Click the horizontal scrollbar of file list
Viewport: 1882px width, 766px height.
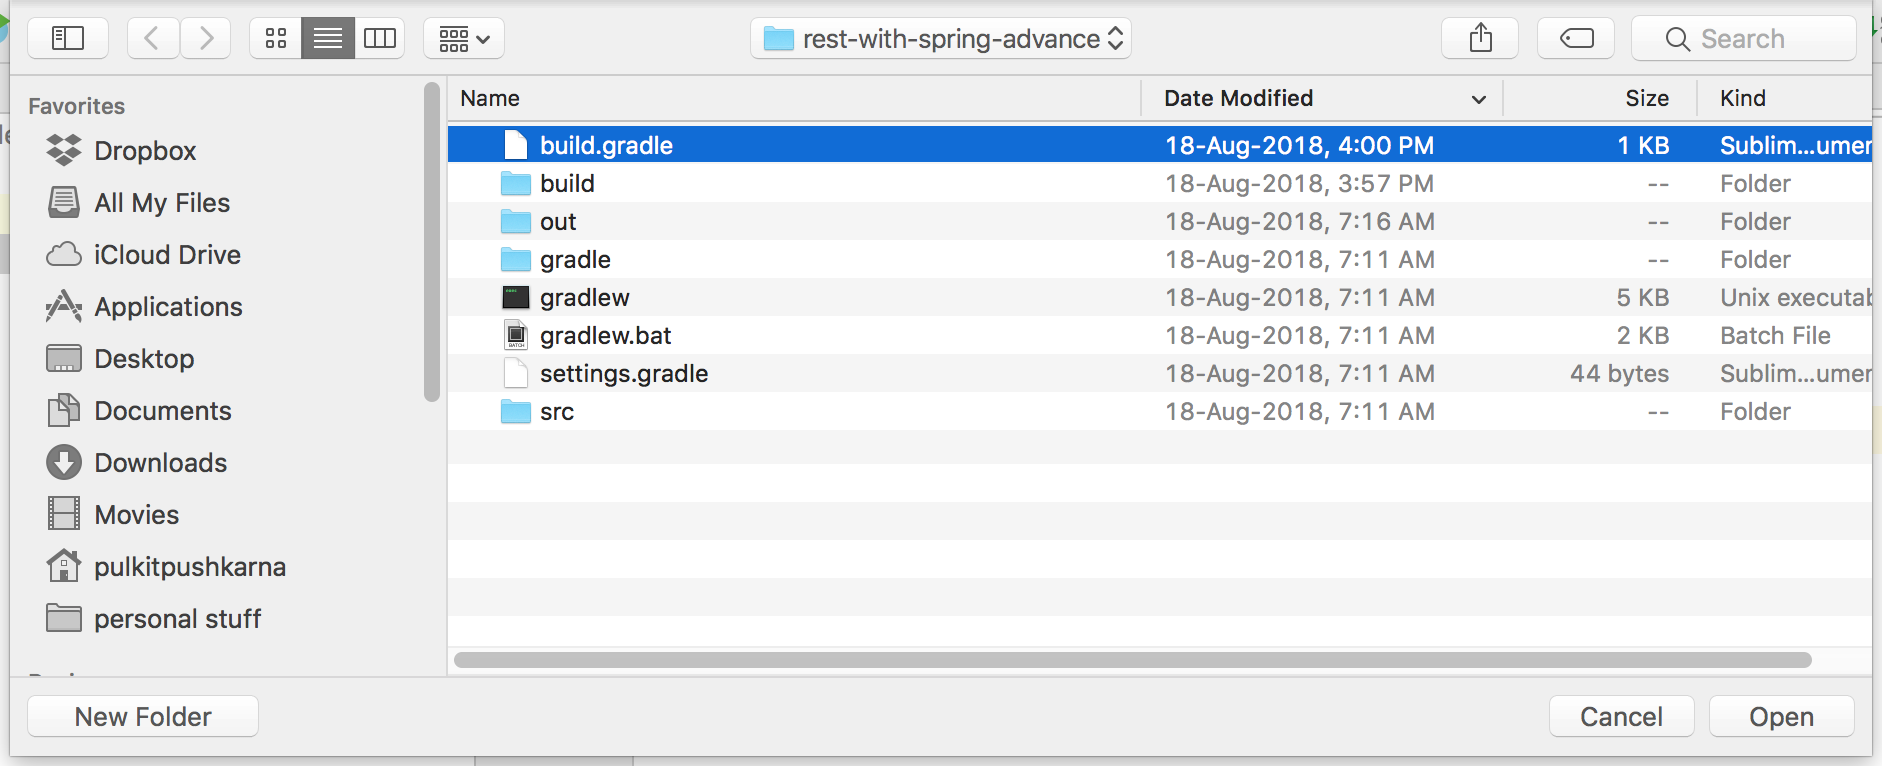click(x=1133, y=660)
